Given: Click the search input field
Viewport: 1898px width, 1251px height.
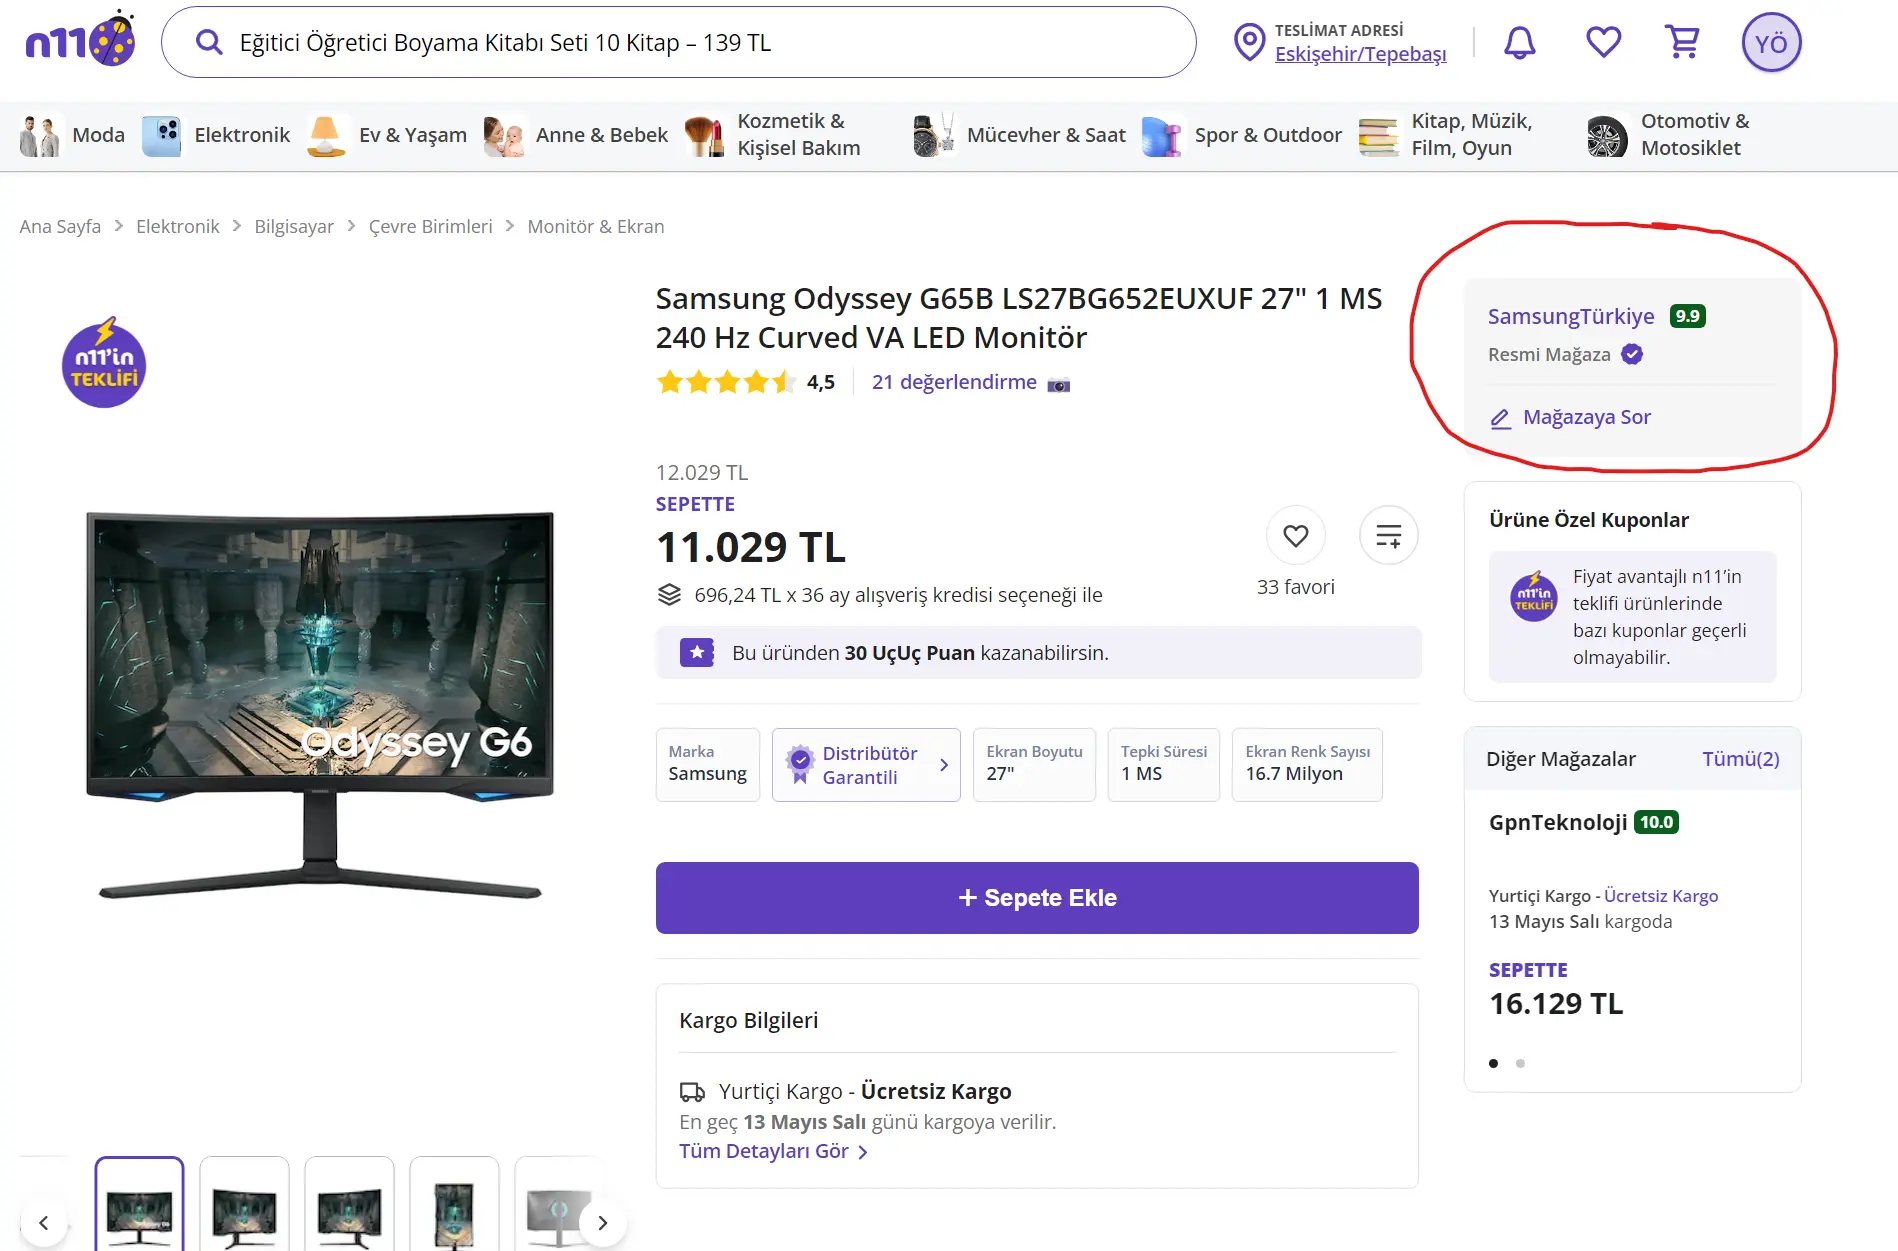Looking at the screenshot, I should click(678, 42).
